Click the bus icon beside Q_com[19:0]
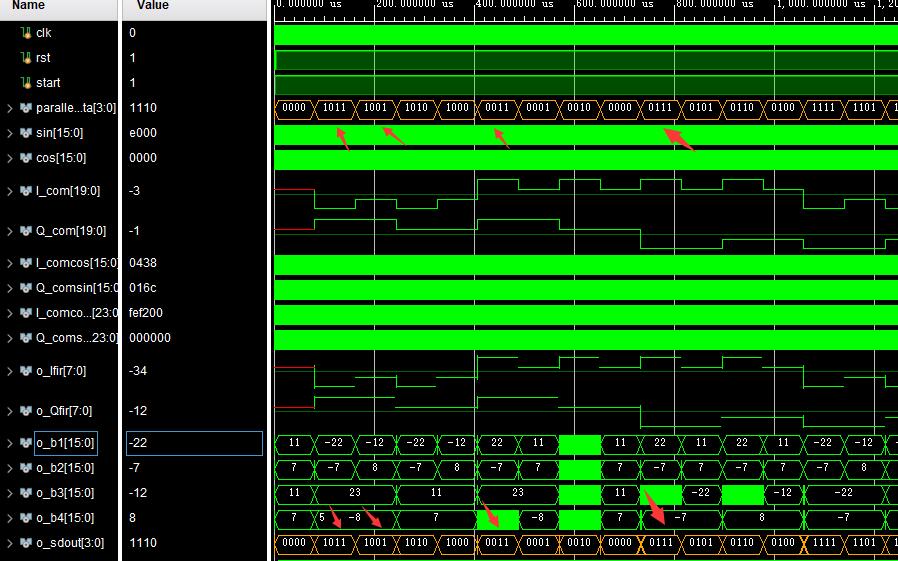 [26, 231]
